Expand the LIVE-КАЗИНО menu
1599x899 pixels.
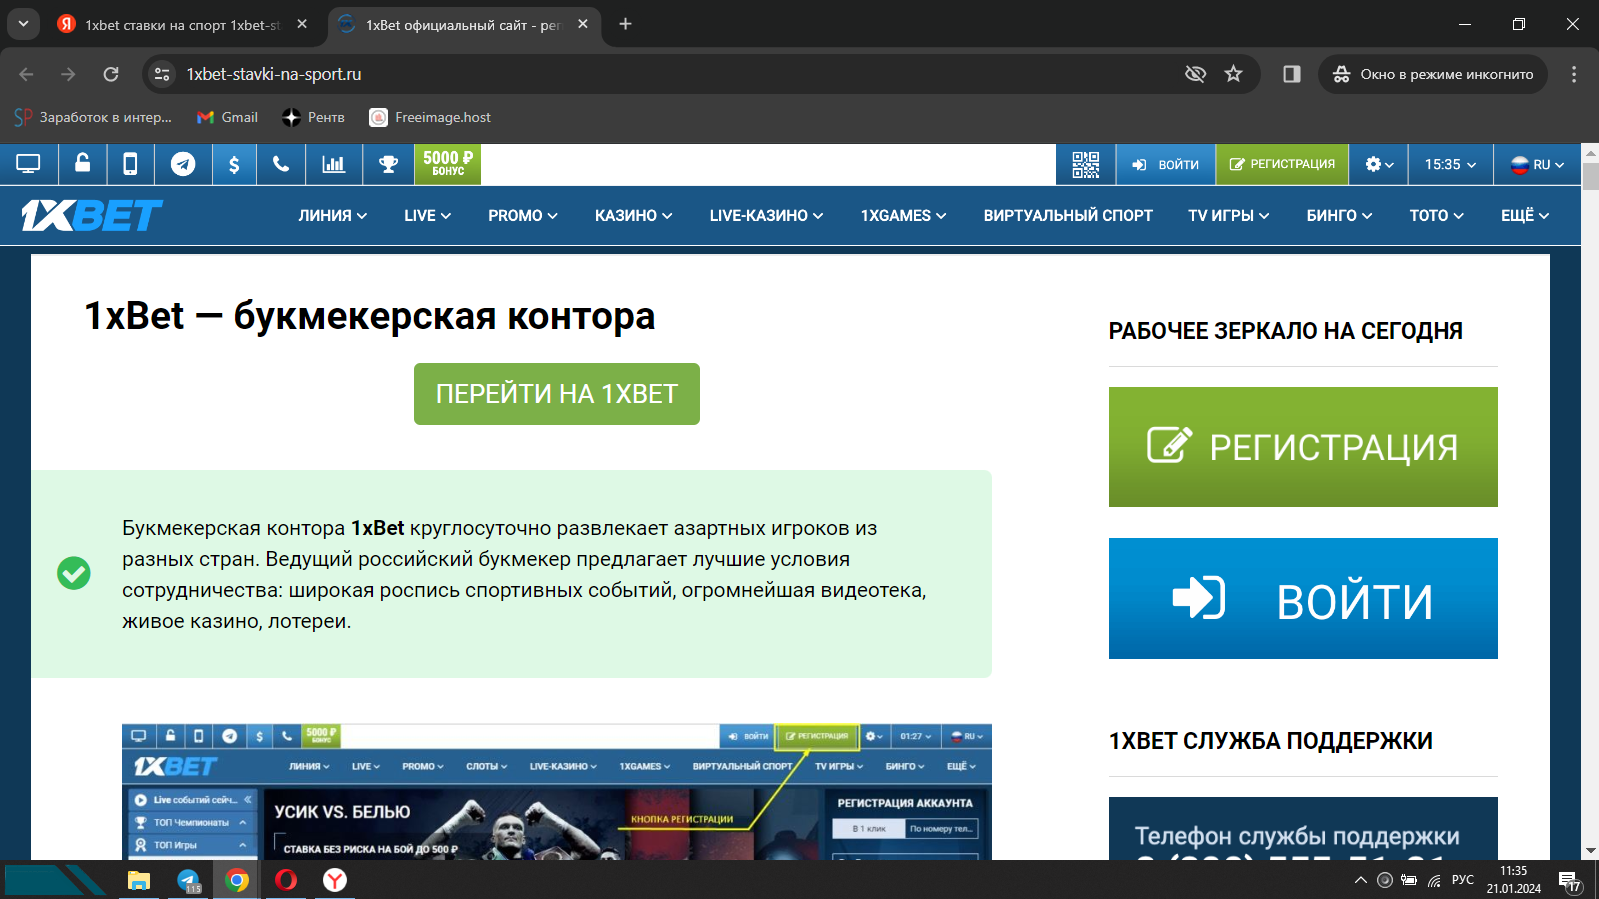767,215
